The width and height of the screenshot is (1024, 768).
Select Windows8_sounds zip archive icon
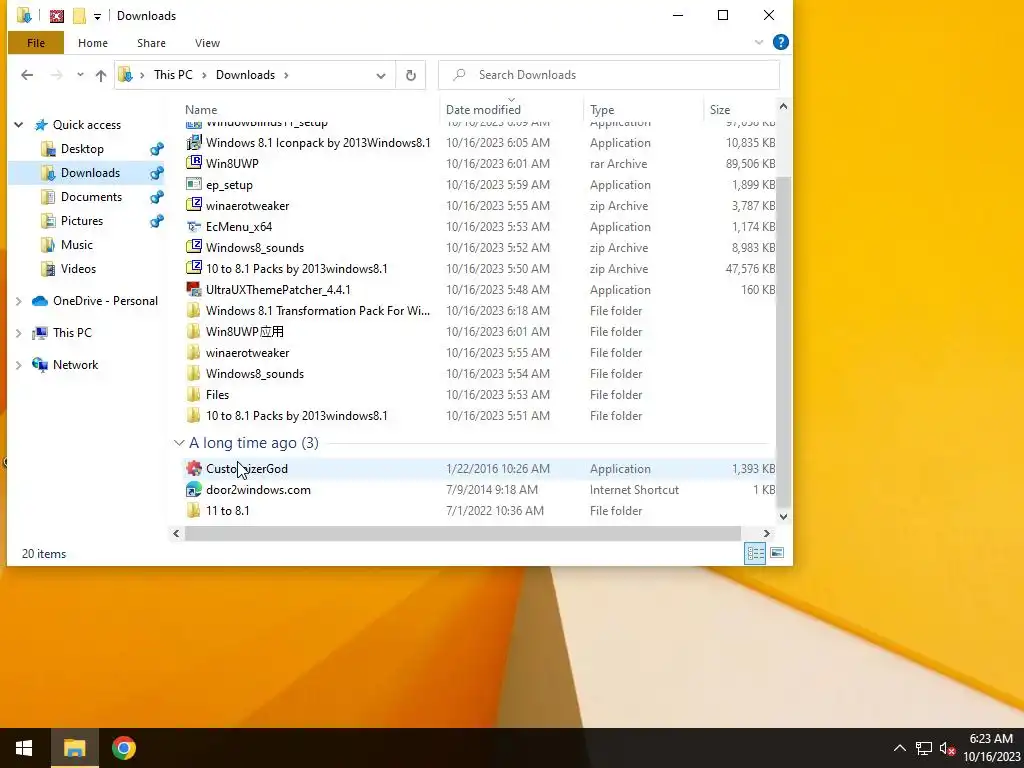193,248
